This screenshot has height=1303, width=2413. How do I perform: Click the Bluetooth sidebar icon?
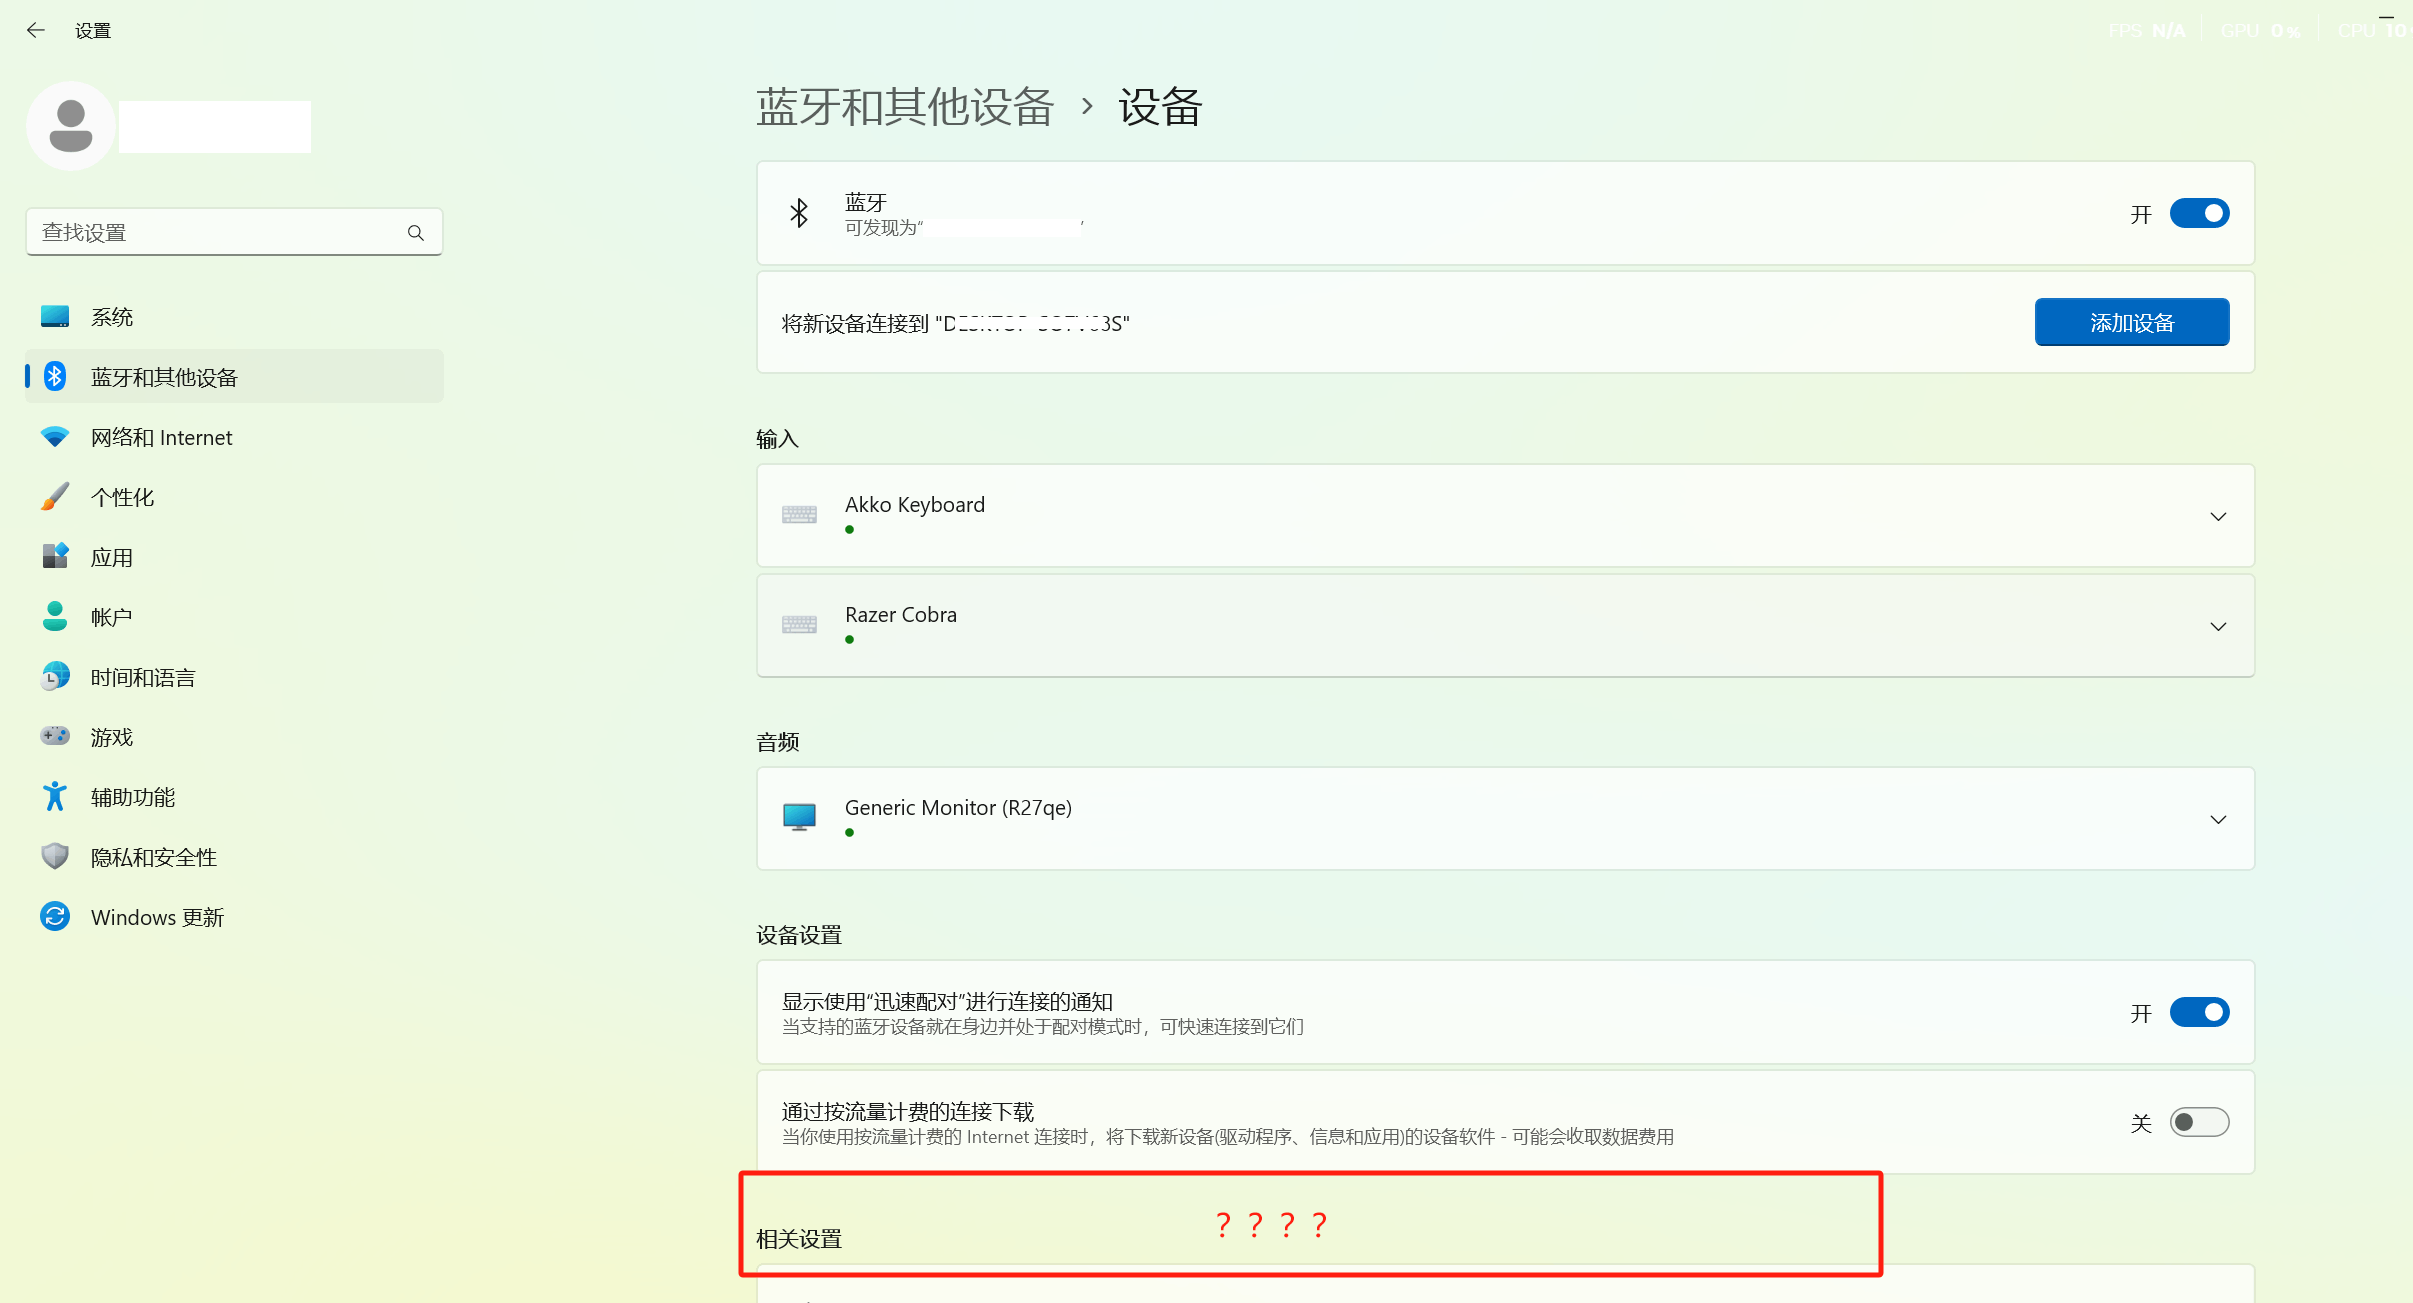coord(55,377)
